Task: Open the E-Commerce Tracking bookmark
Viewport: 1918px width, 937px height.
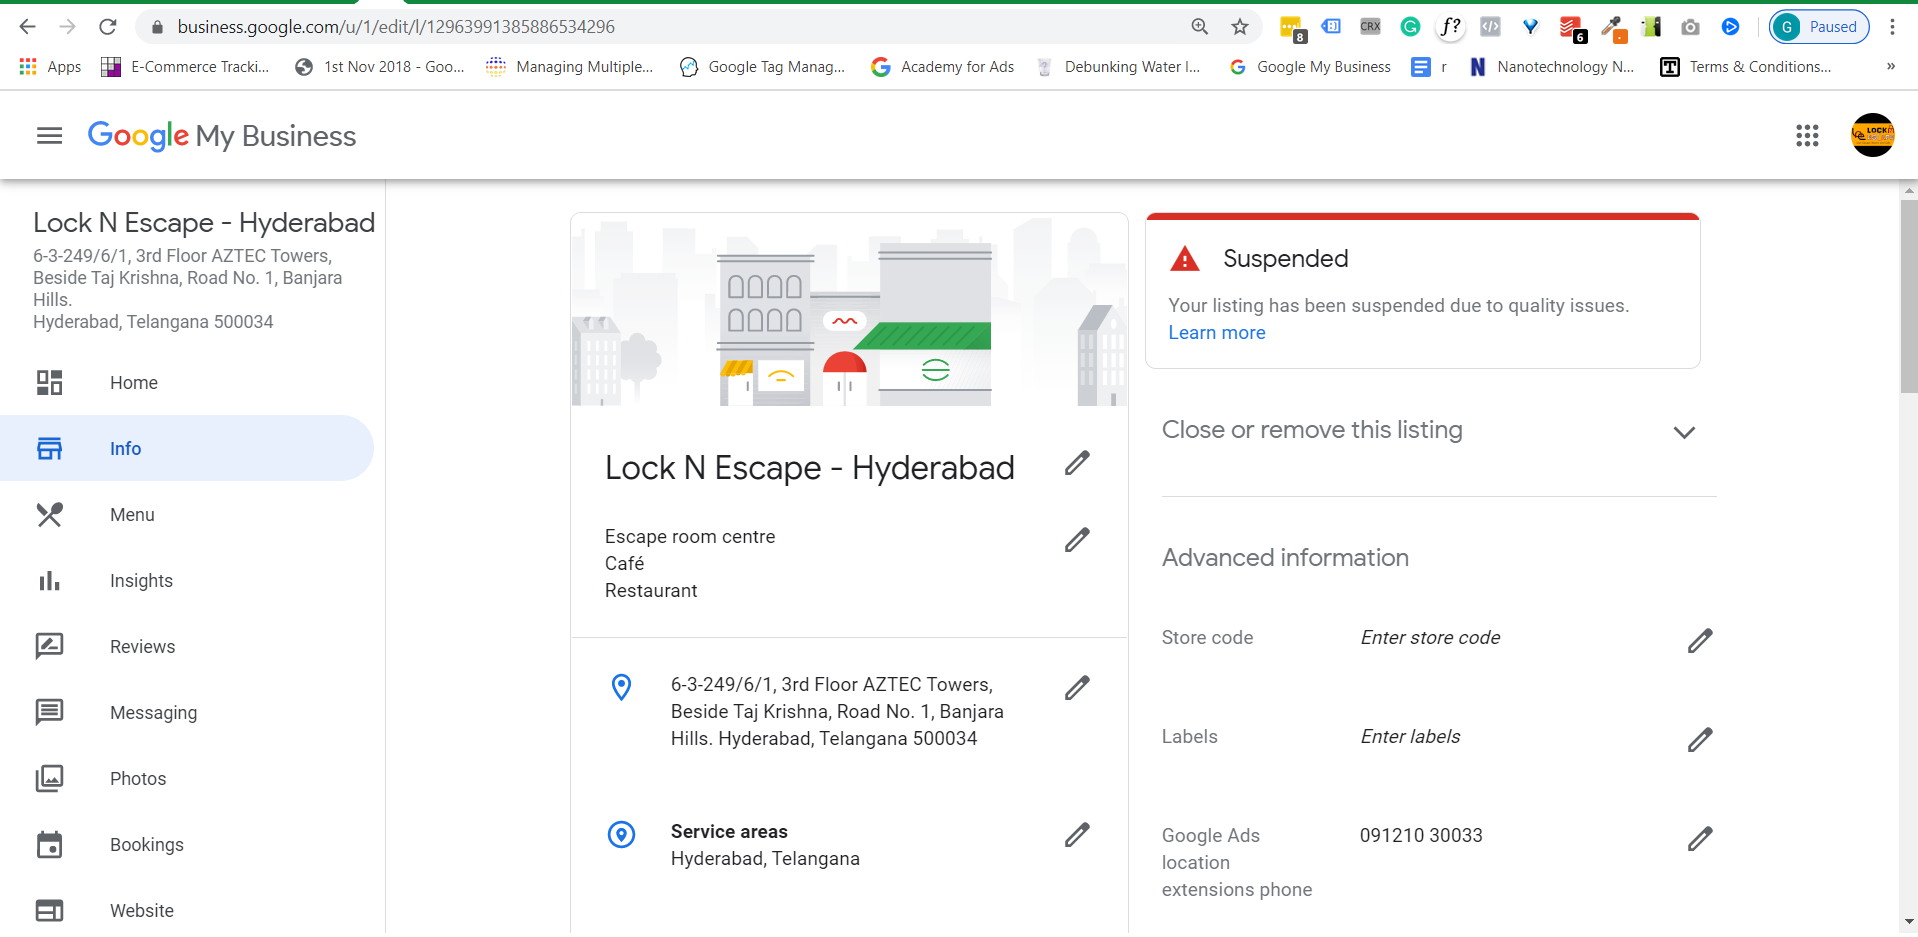Action: point(185,67)
